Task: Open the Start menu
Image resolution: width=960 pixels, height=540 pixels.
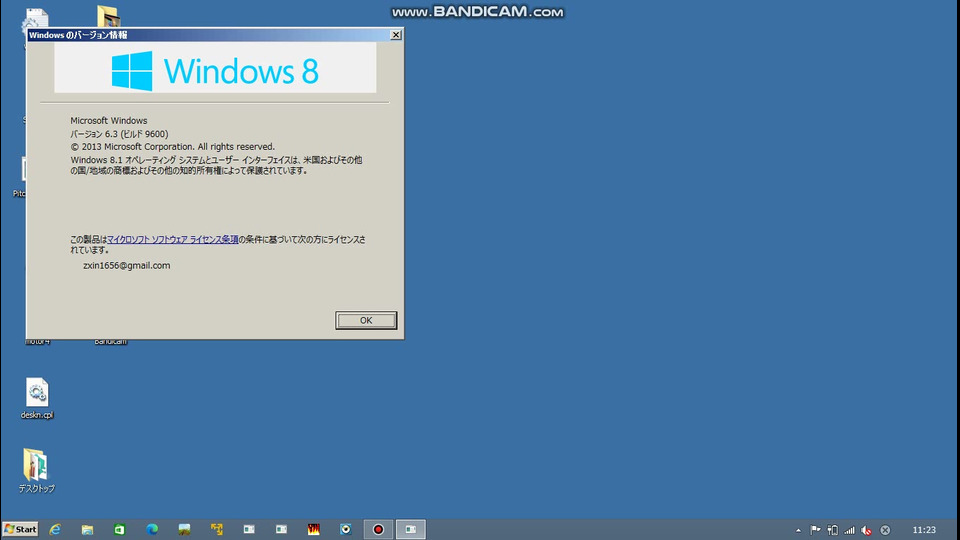Action: click(20, 529)
